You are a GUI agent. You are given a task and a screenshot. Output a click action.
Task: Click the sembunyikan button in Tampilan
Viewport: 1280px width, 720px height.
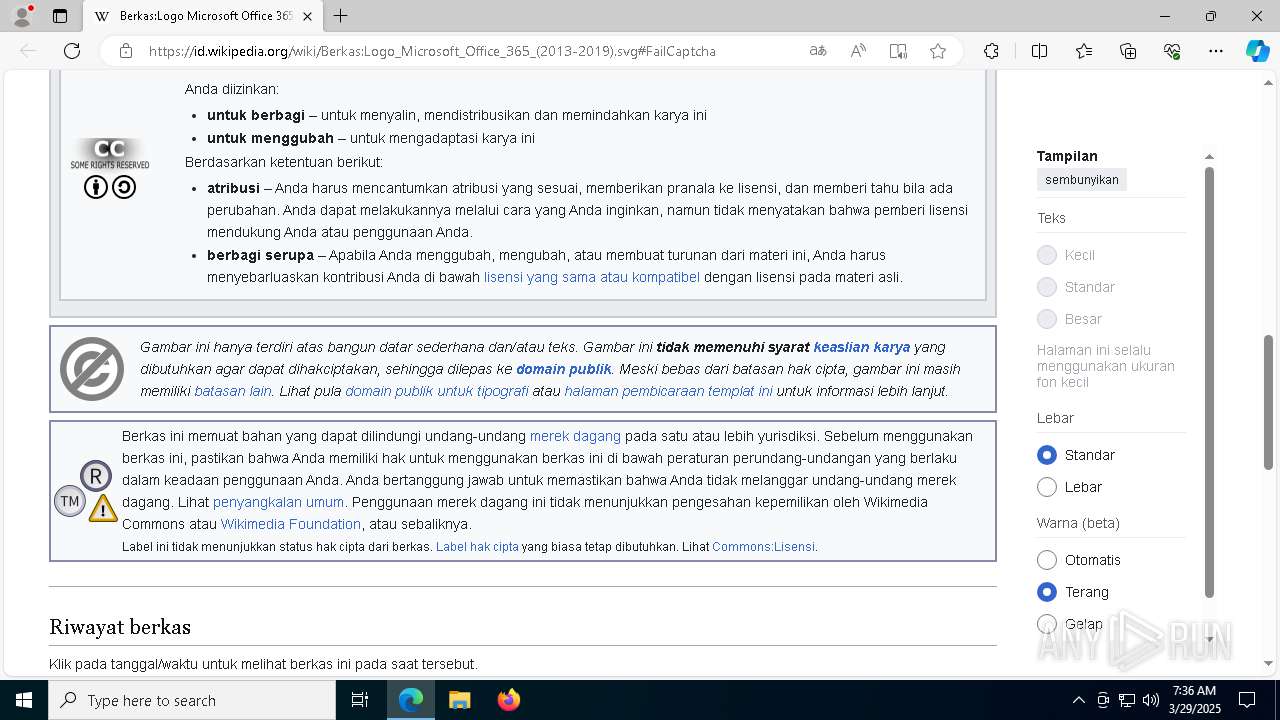pyautogui.click(x=1082, y=180)
